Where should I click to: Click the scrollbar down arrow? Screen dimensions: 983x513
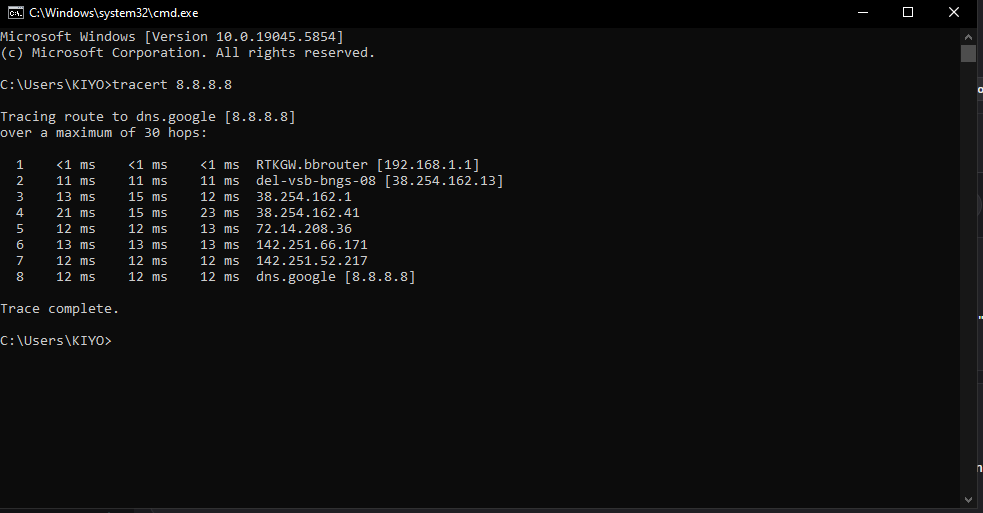point(969,499)
